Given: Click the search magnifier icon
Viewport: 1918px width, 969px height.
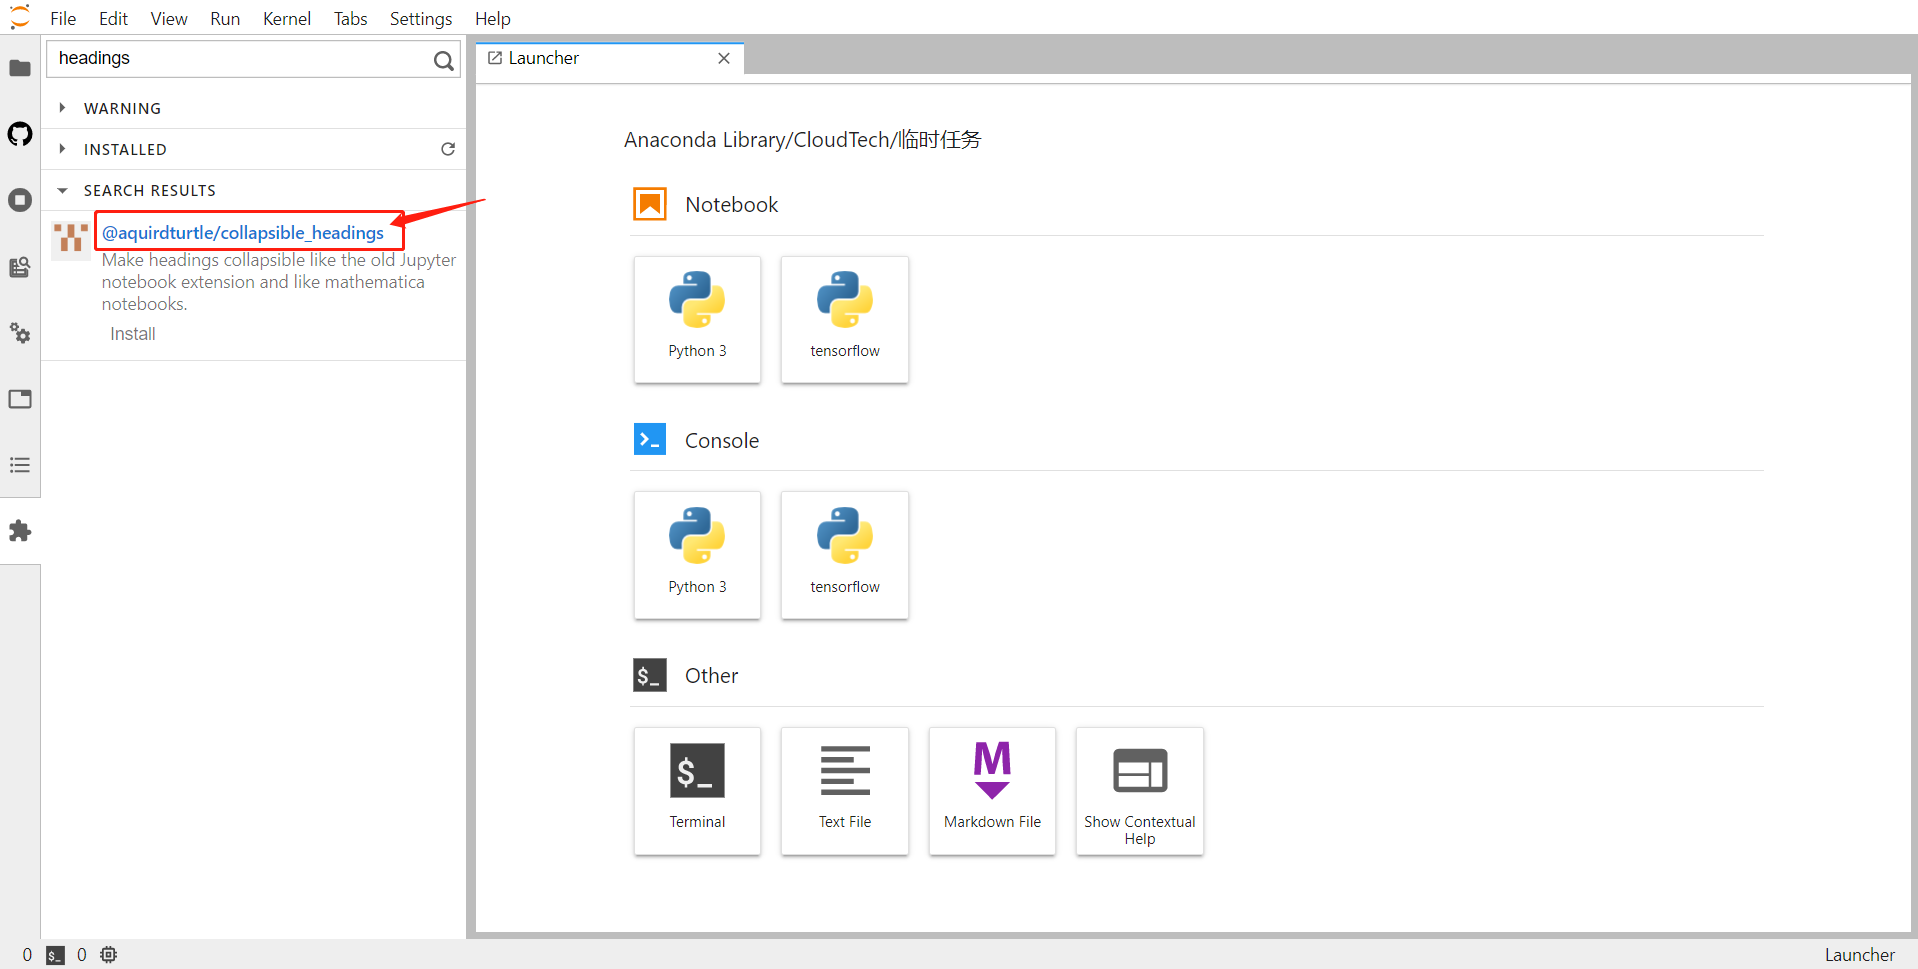Looking at the screenshot, I should [x=443, y=61].
